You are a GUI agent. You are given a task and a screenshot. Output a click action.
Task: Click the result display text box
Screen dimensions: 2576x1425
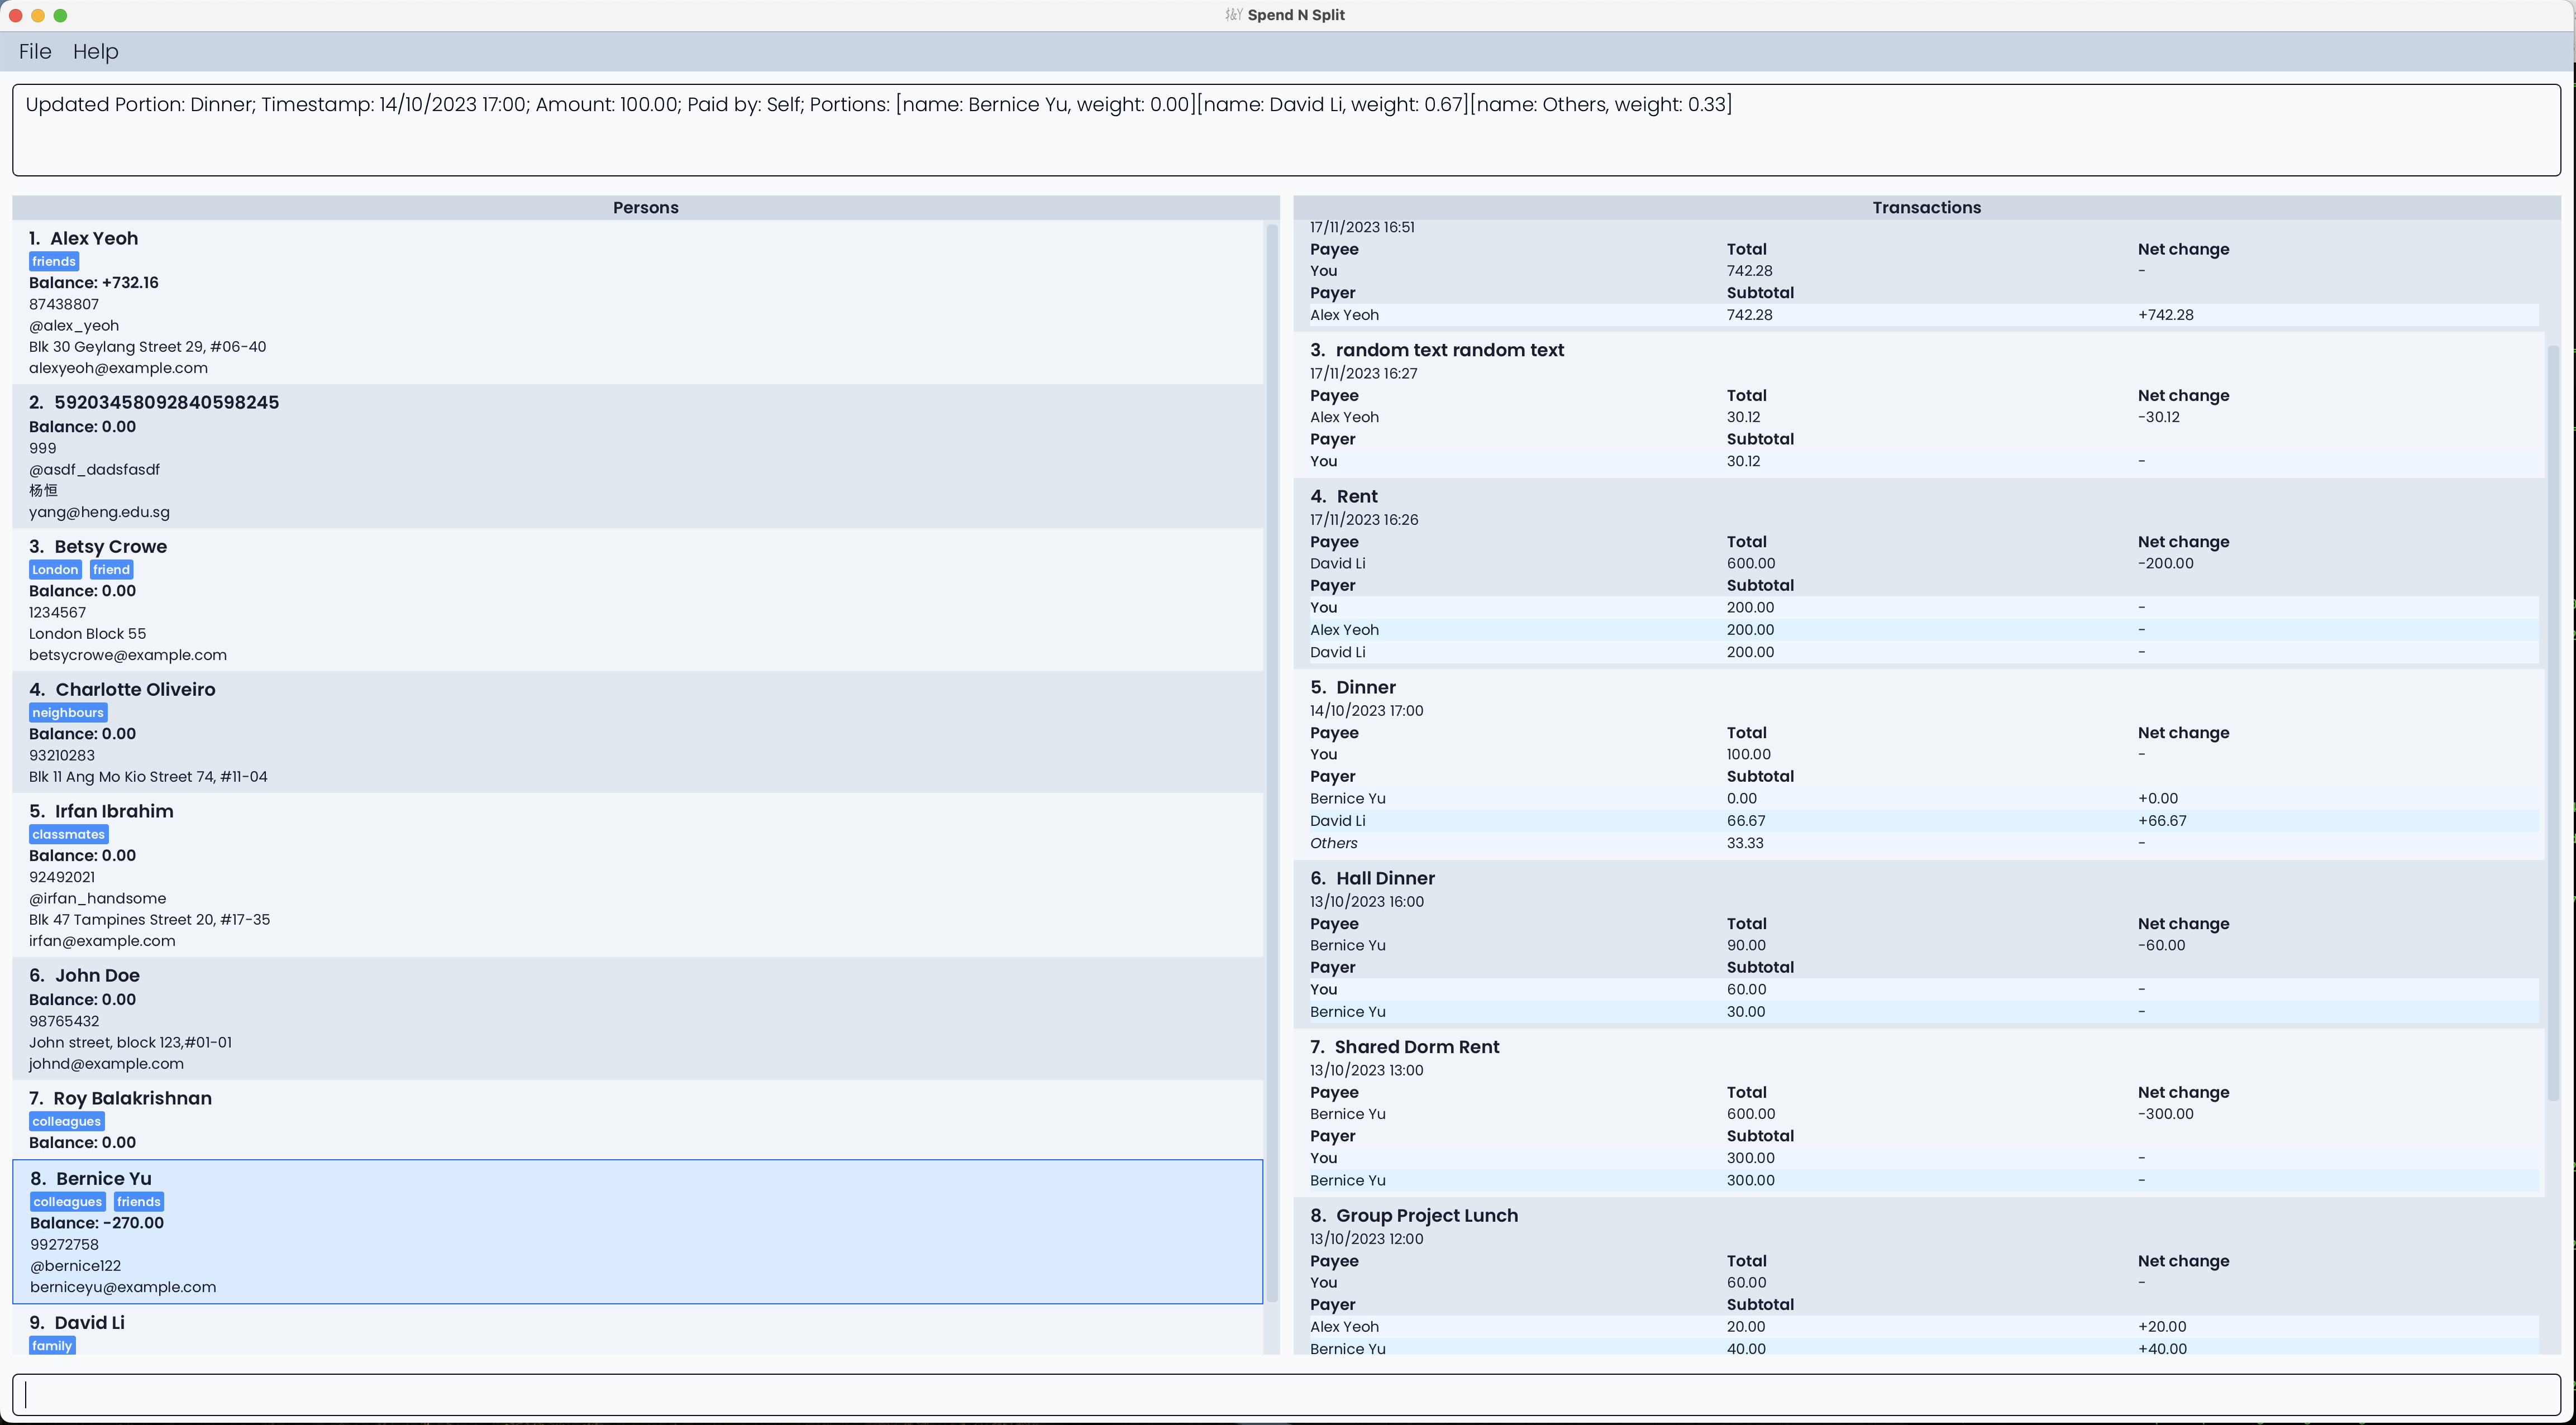(1286, 130)
